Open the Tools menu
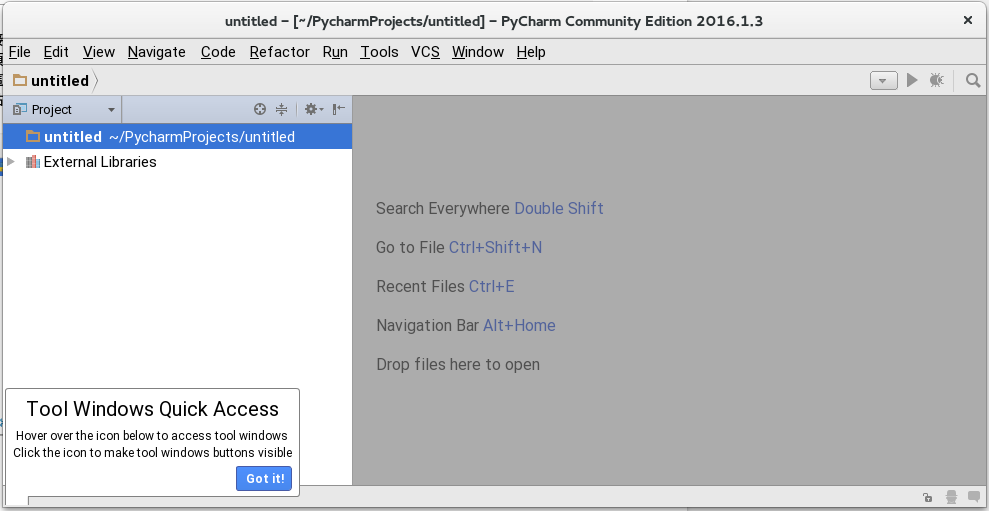 point(379,52)
